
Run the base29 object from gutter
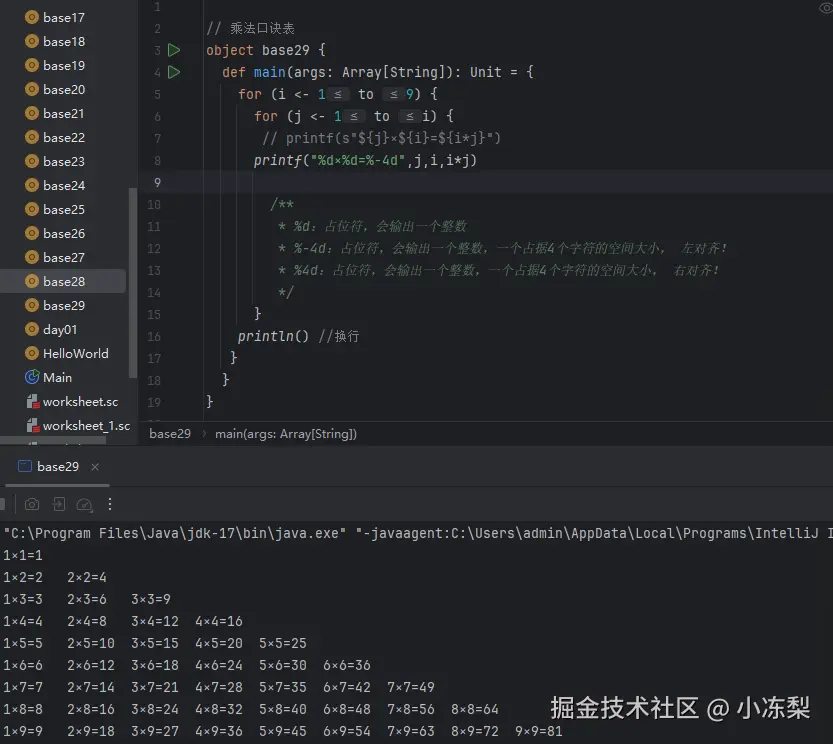pos(174,50)
